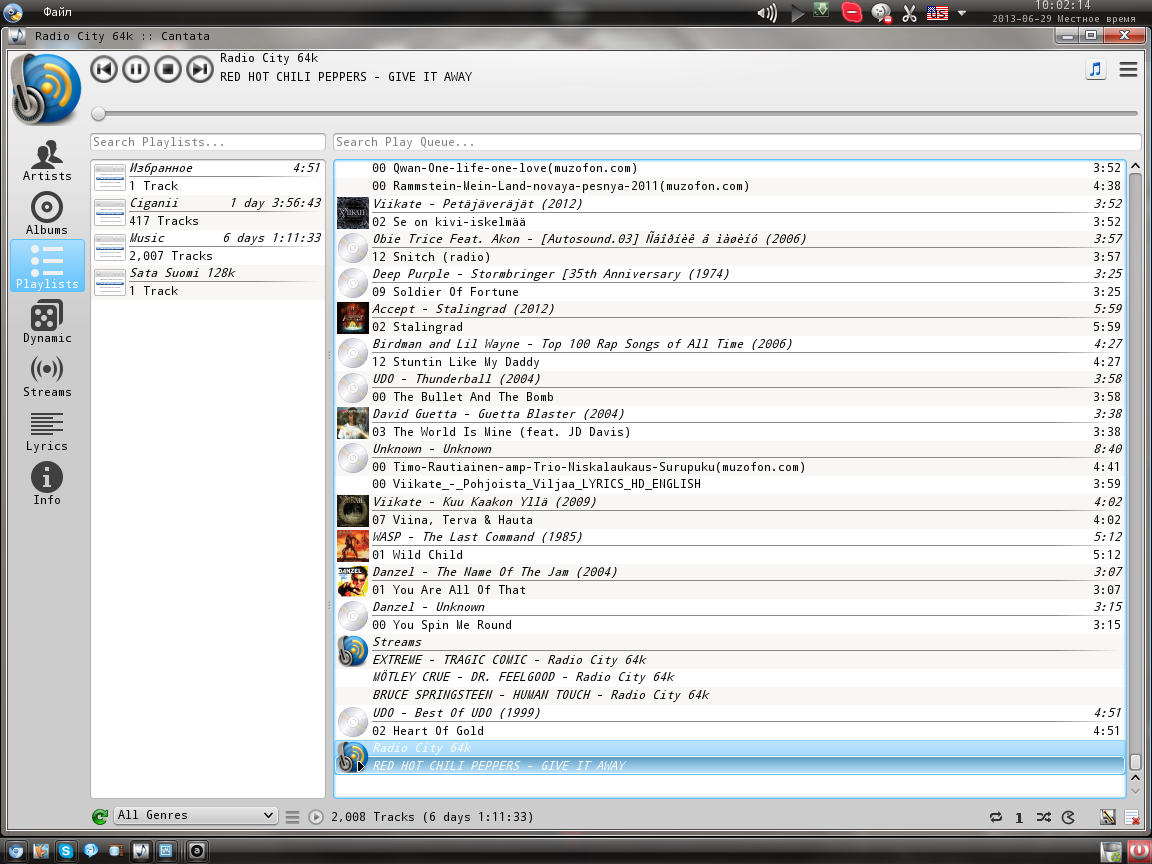Select track 00 You Spin Me Round

(730, 625)
